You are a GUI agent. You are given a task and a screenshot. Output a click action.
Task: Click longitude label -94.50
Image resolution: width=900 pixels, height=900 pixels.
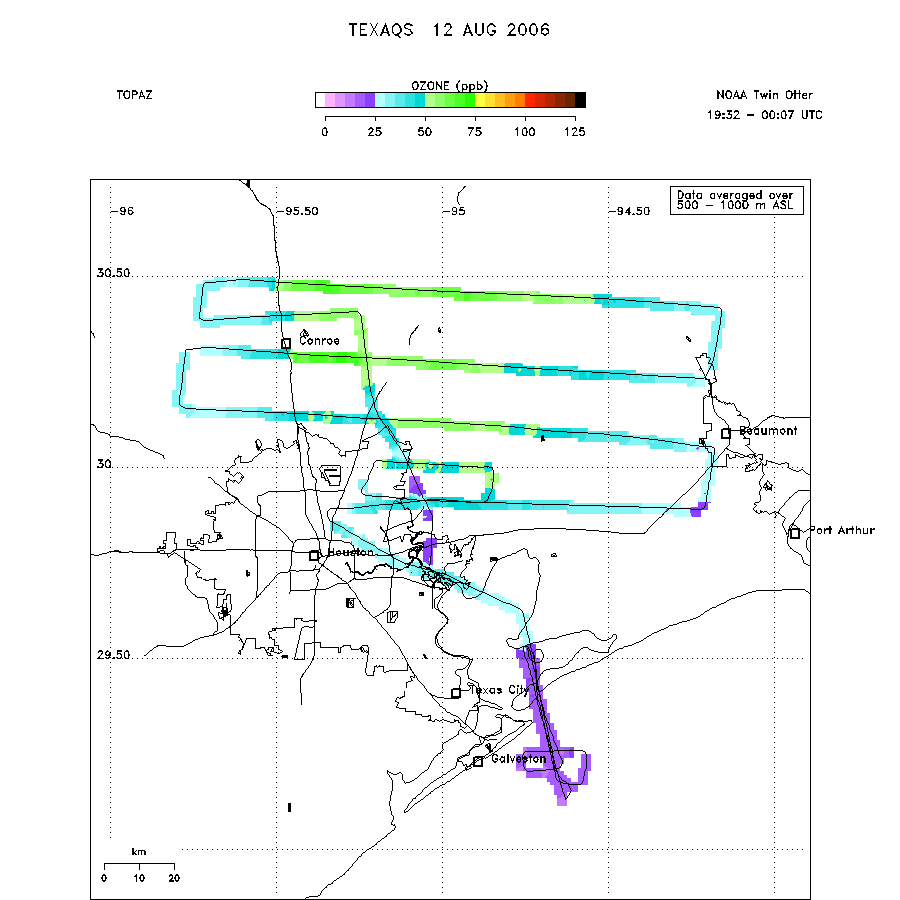(x=630, y=211)
